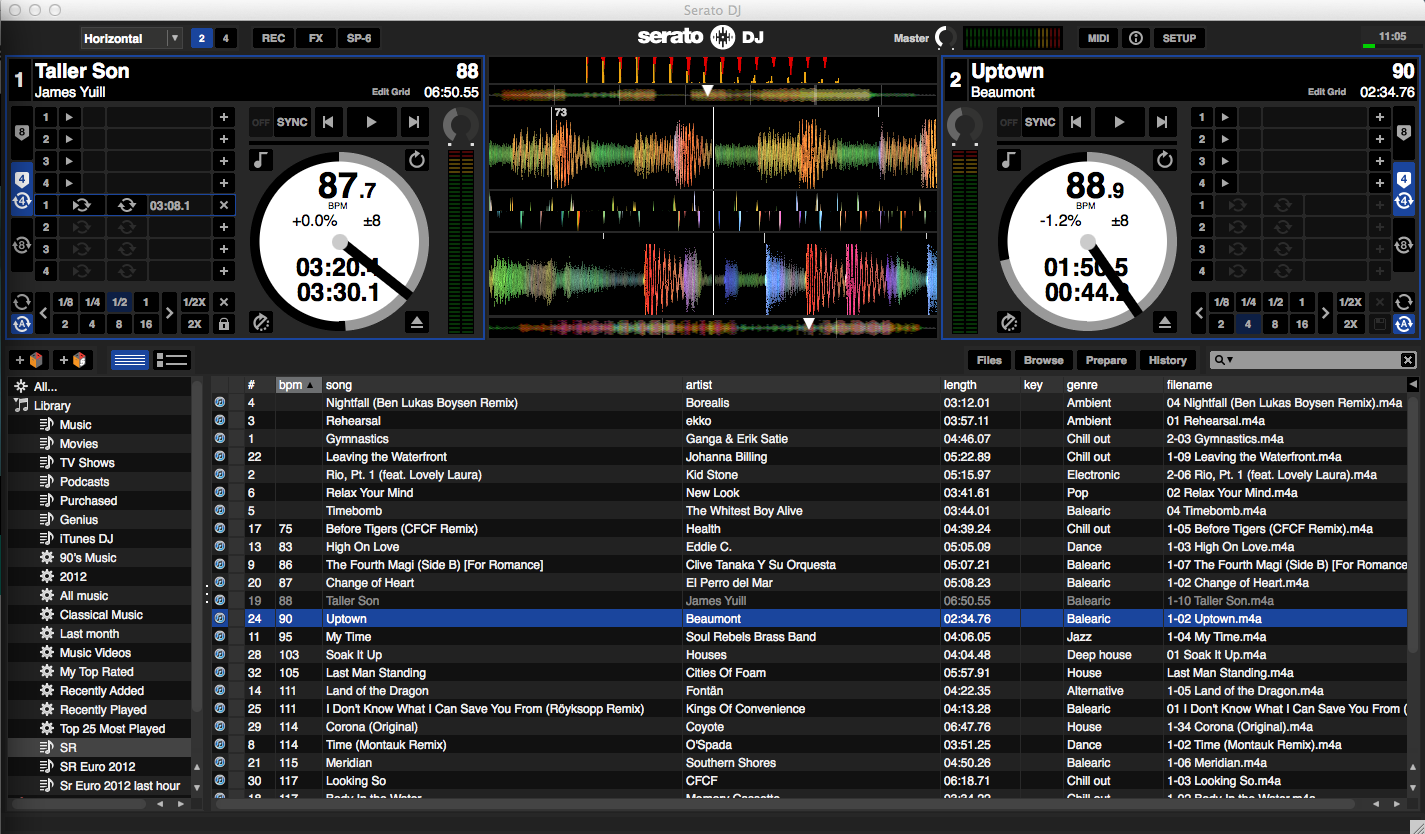The image size is (1425, 834).
Task: Eject the track from deck 1
Action: [x=417, y=321]
